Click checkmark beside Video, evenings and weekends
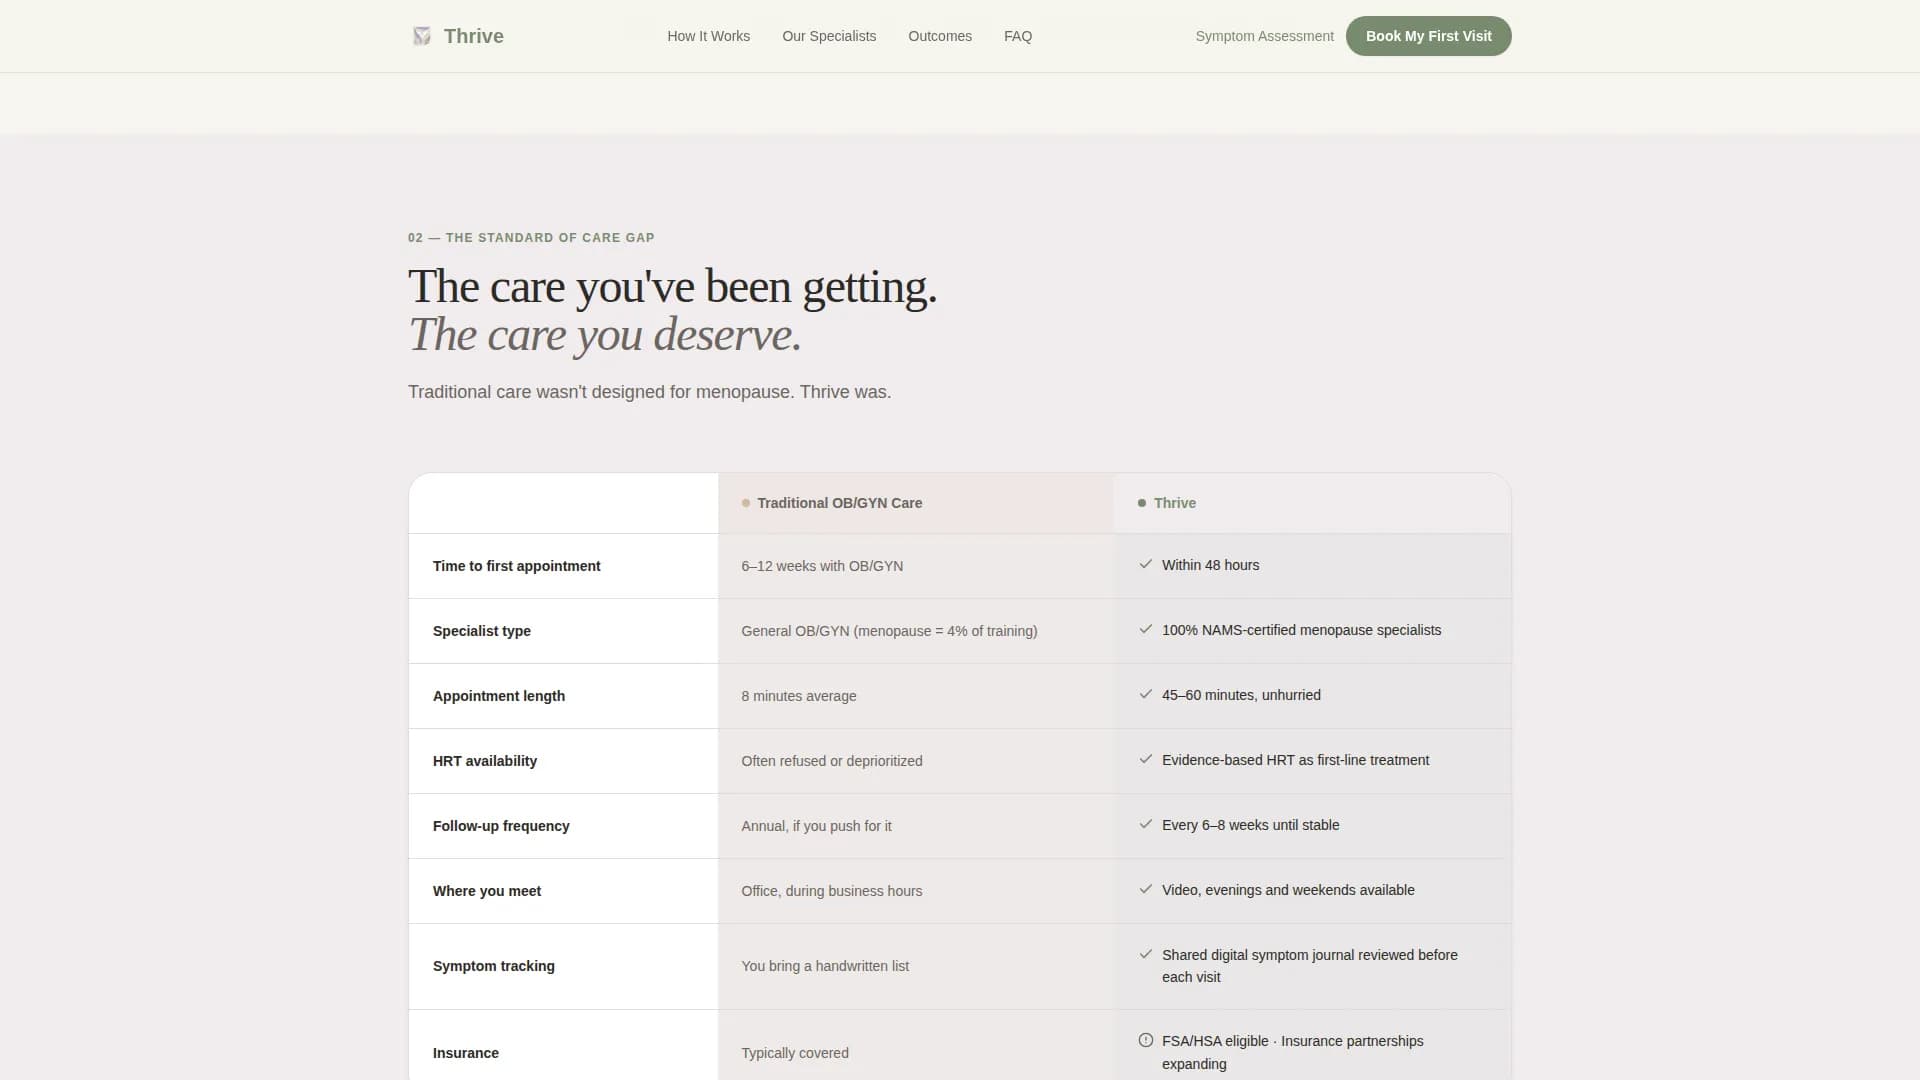The image size is (1920, 1080). [x=1146, y=889]
